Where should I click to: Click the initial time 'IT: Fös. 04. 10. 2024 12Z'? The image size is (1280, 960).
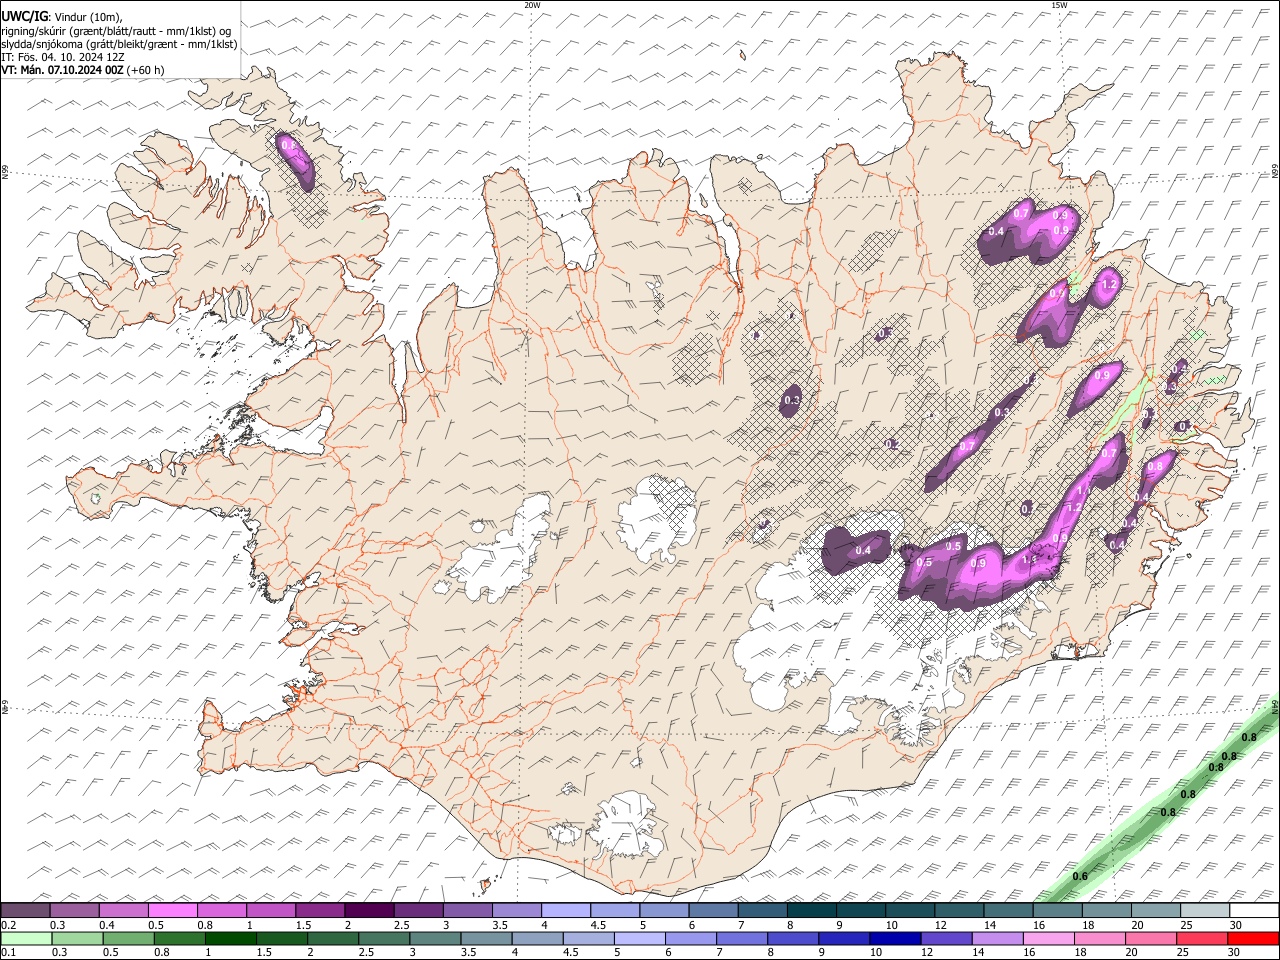[x=61, y=57]
